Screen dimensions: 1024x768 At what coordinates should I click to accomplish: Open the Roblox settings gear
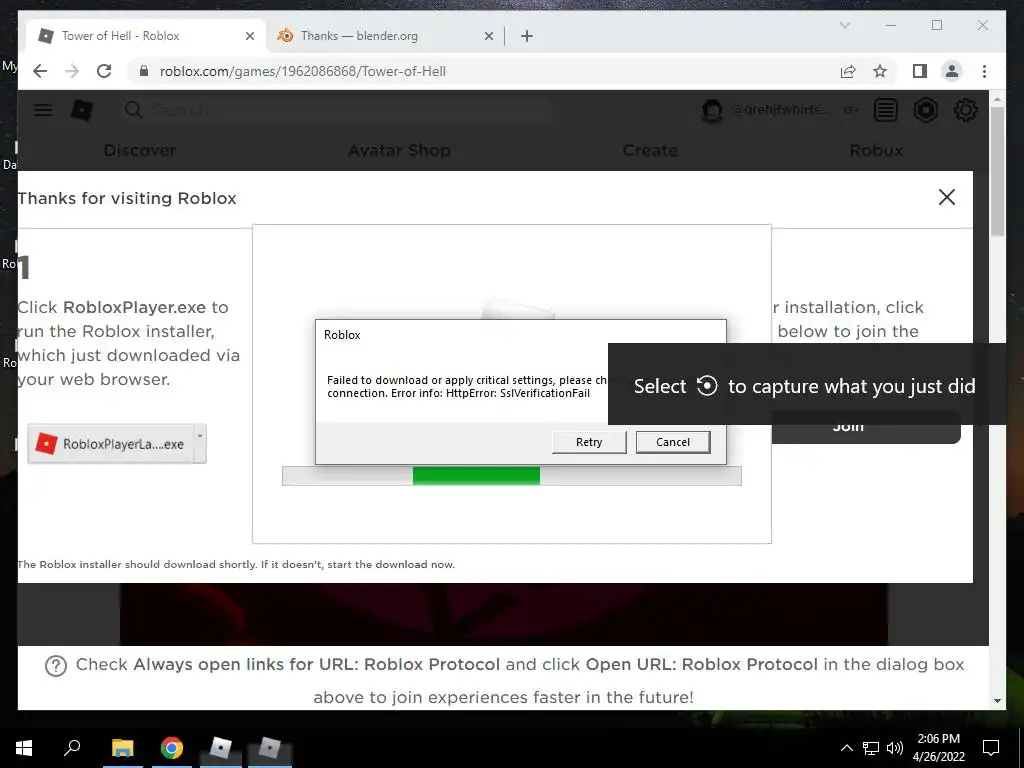click(965, 110)
